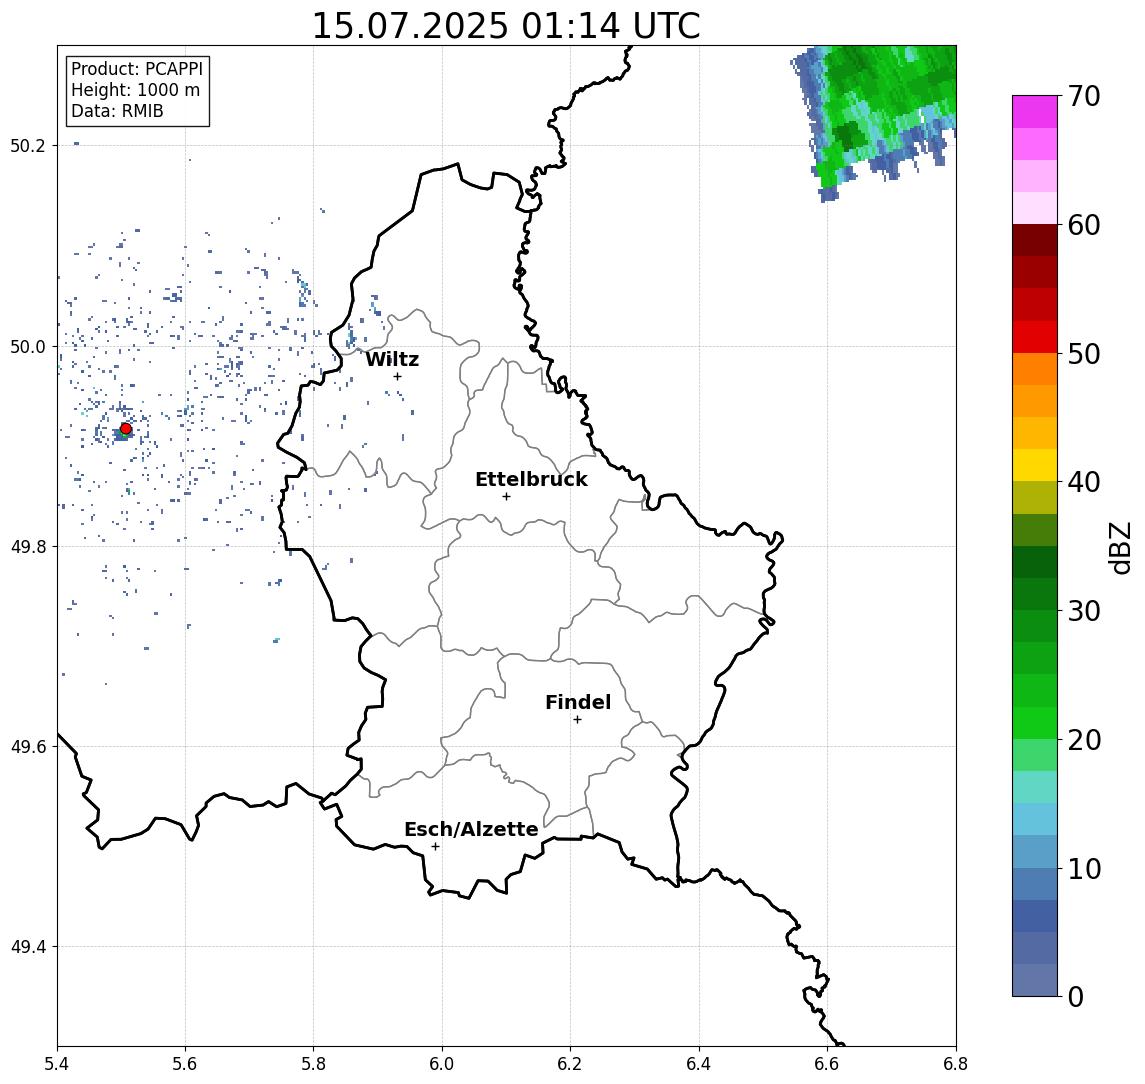
Task: Click the longitude axis label 5.8
Action: (x=313, y=1064)
